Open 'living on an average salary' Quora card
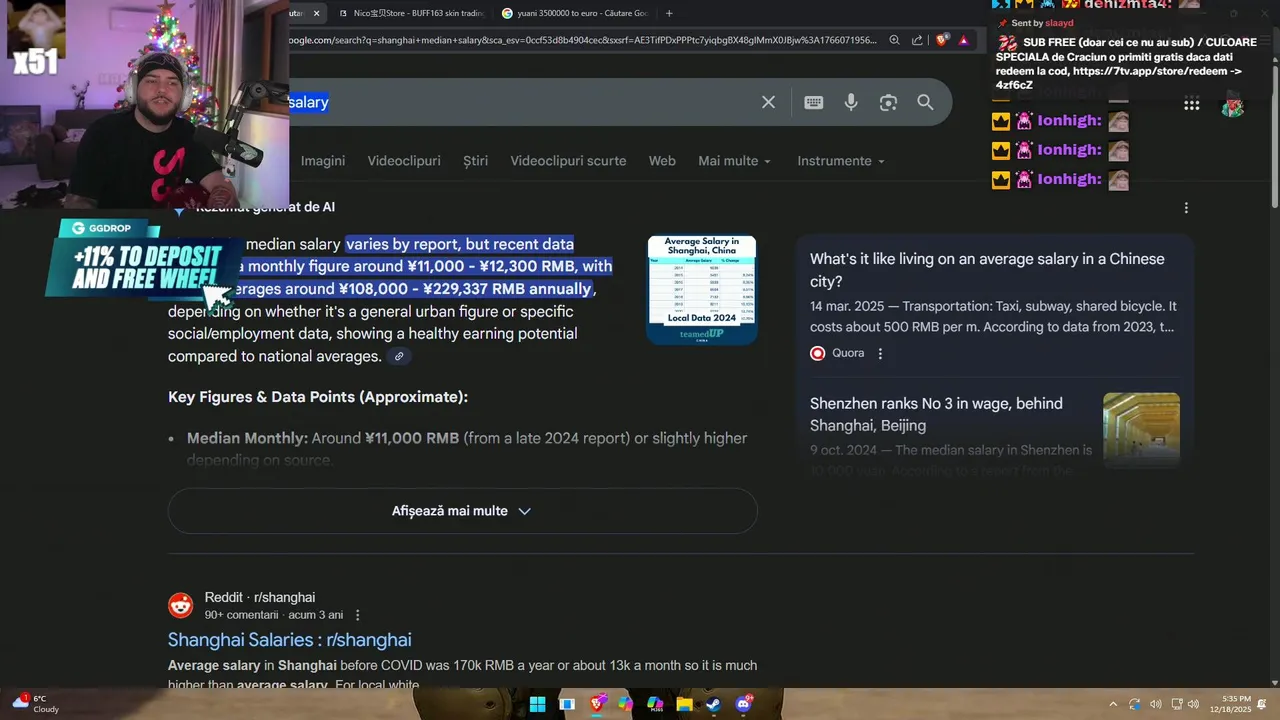1280x720 pixels. [x=987, y=270]
